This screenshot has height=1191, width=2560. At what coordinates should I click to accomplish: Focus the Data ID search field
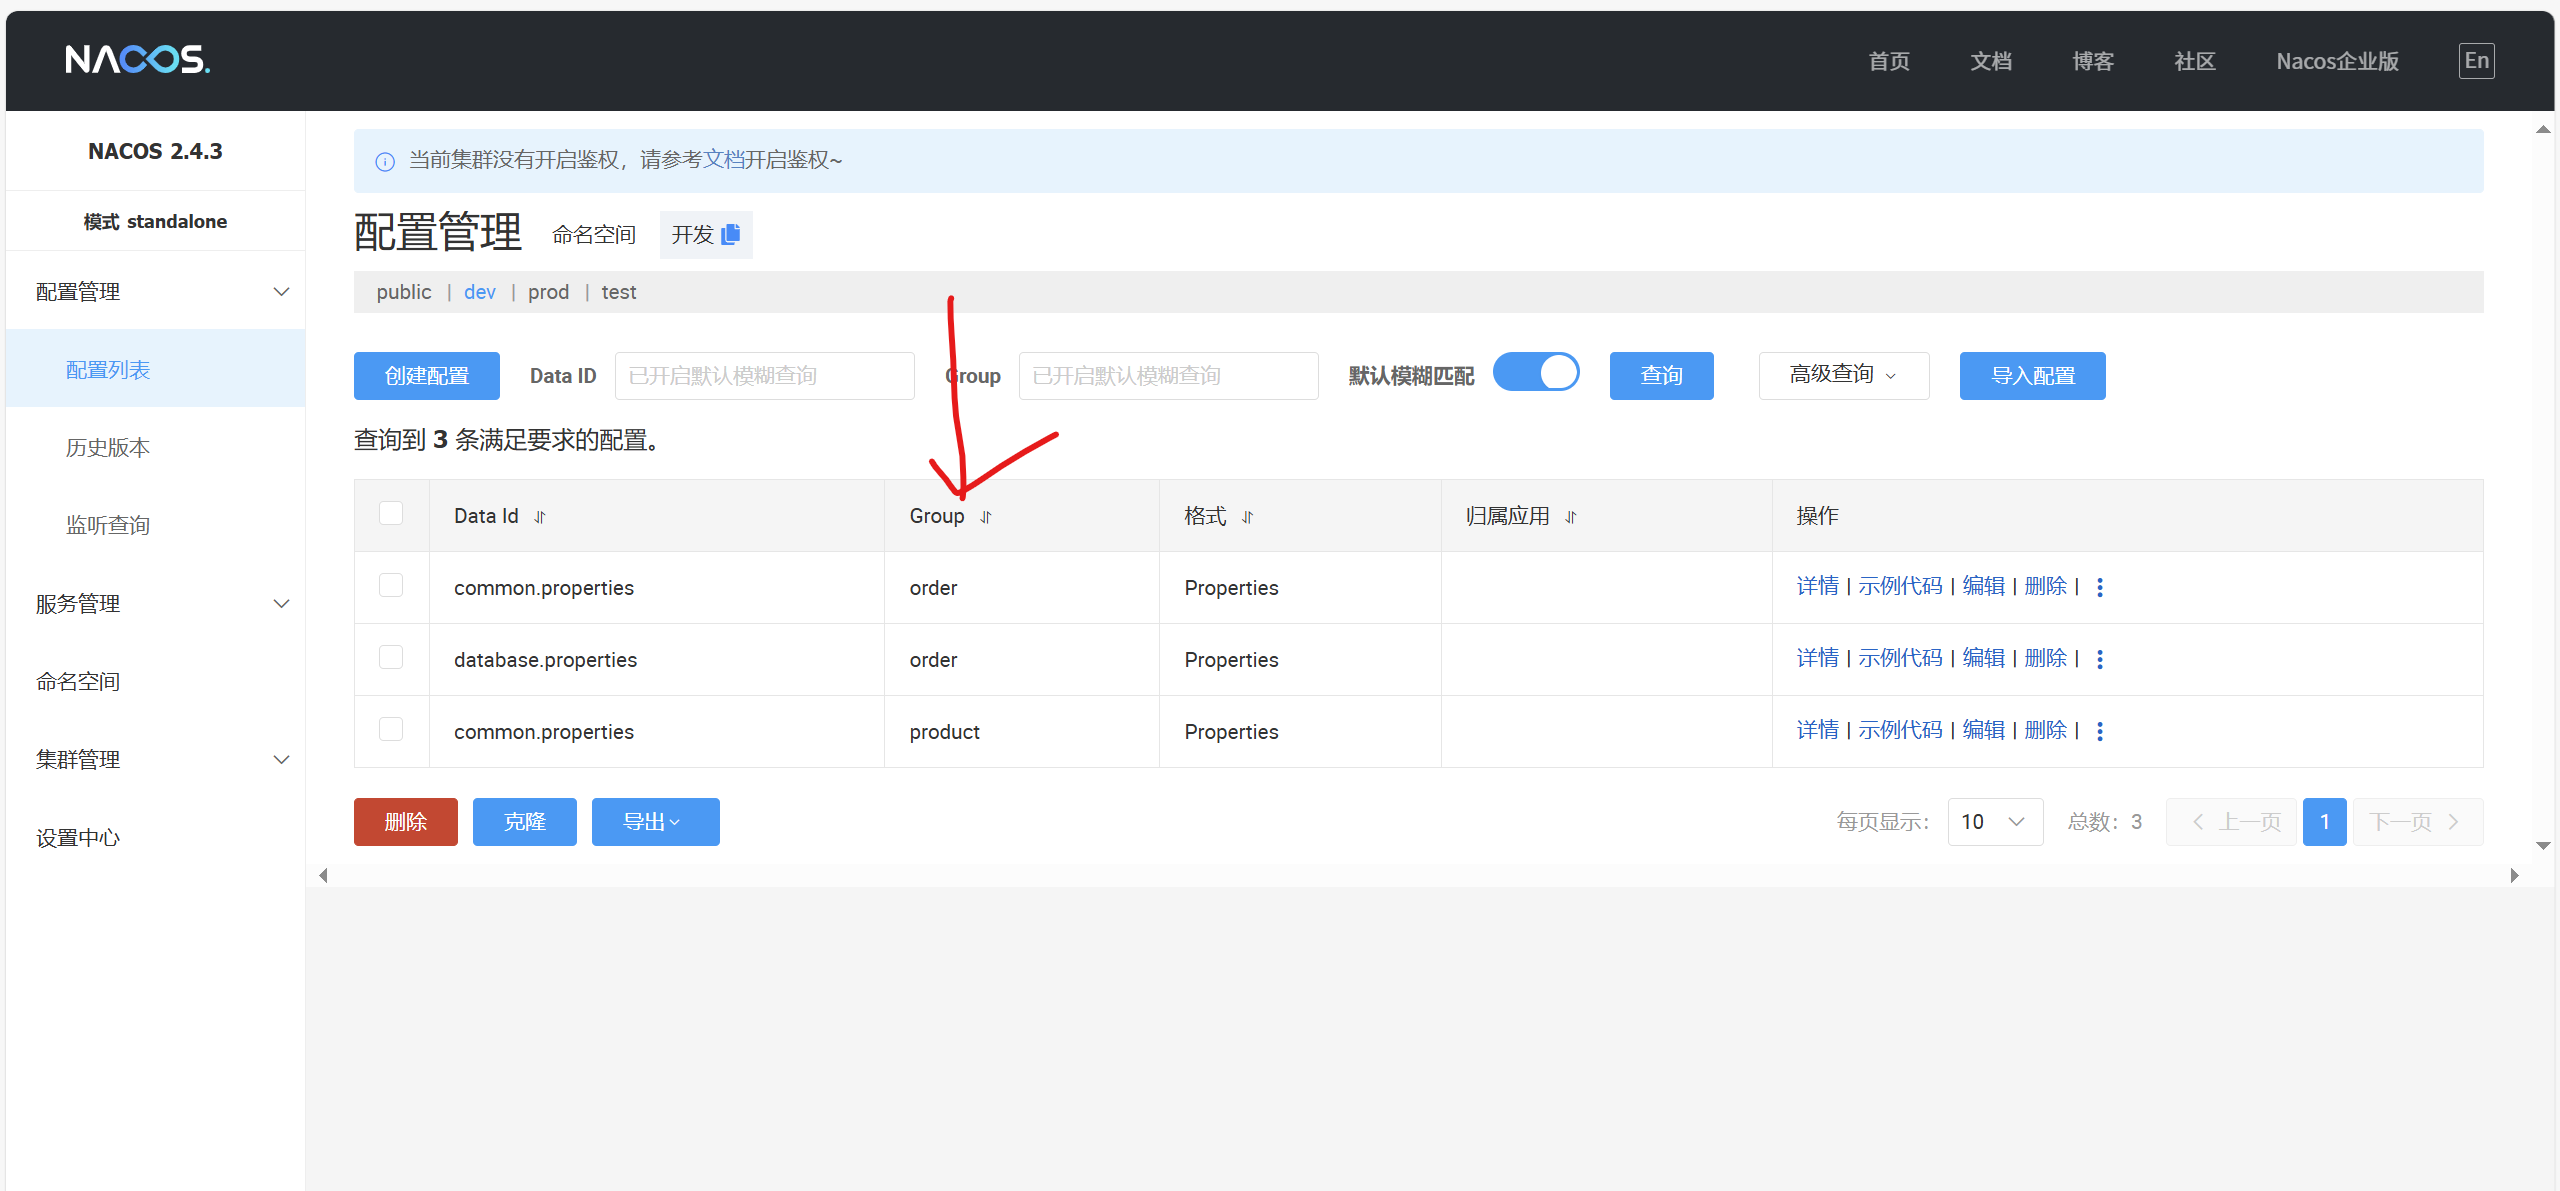pos(764,375)
